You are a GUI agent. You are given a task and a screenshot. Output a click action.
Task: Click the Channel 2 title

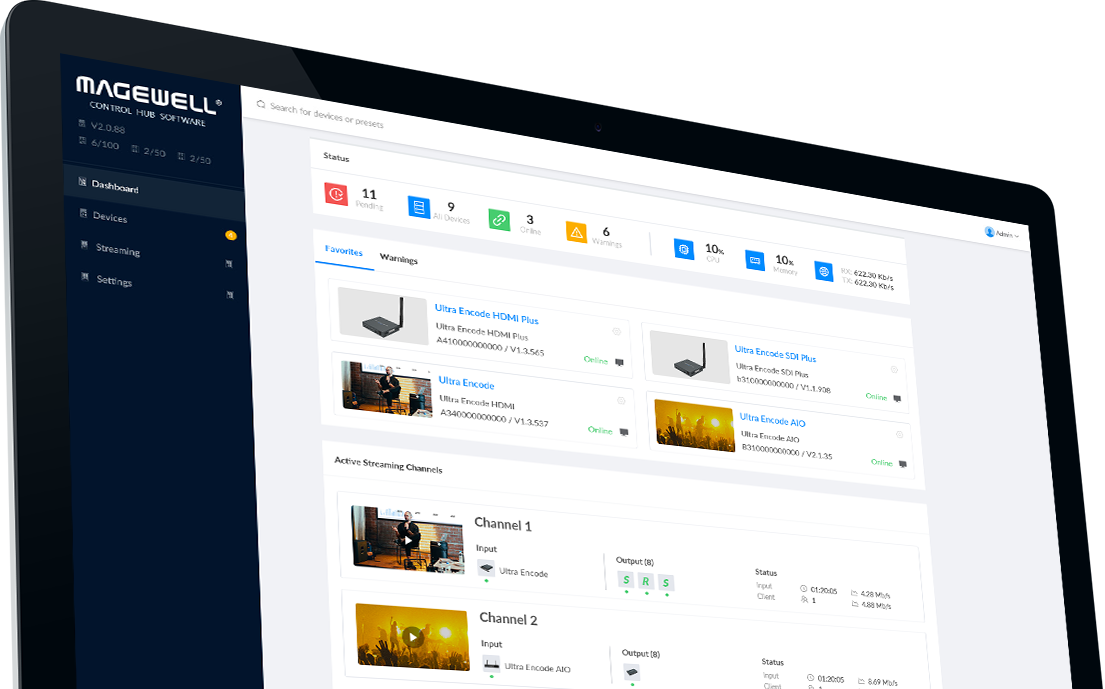tap(508, 619)
